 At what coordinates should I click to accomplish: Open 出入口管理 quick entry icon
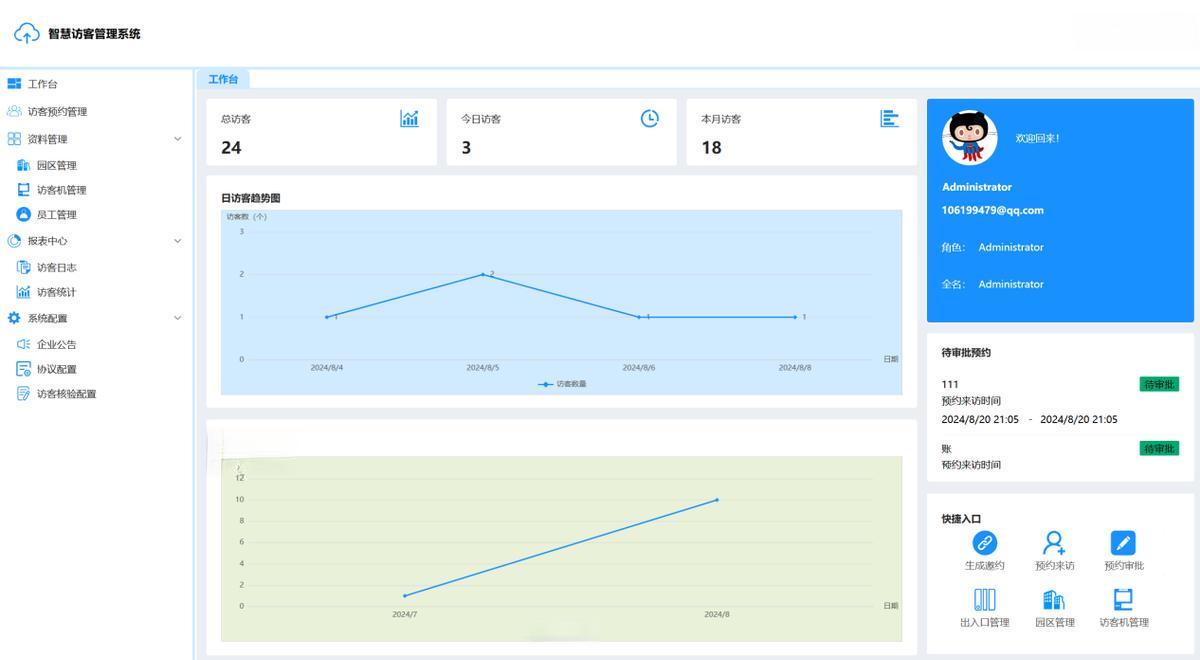click(x=985, y=599)
